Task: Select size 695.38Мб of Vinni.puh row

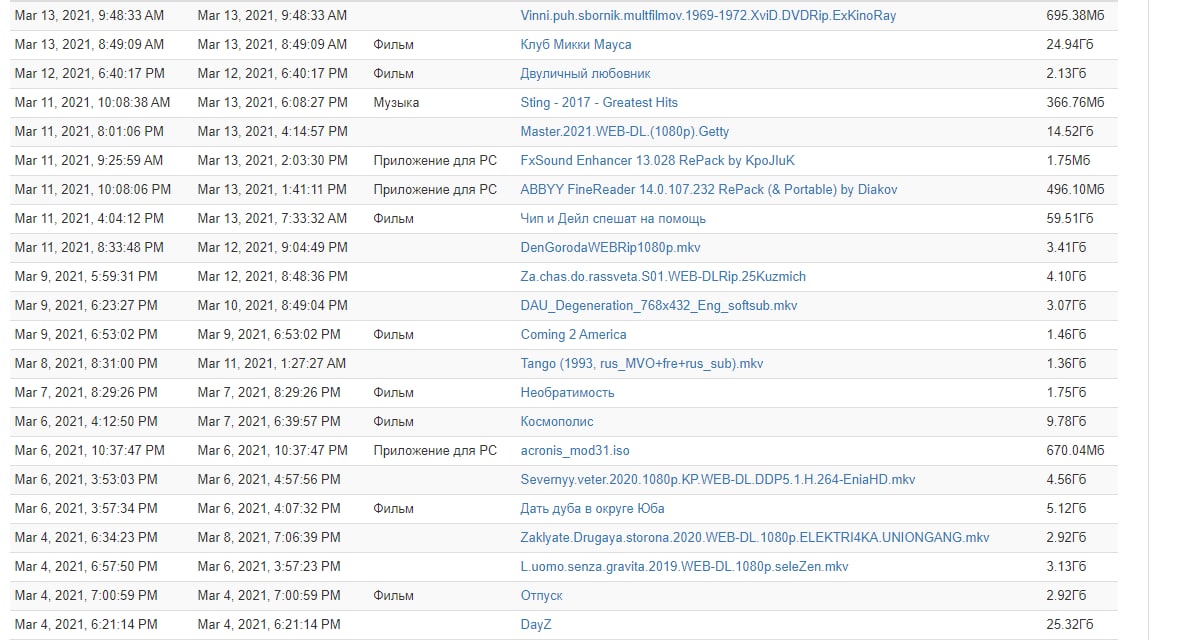Action: pos(1075,16)
